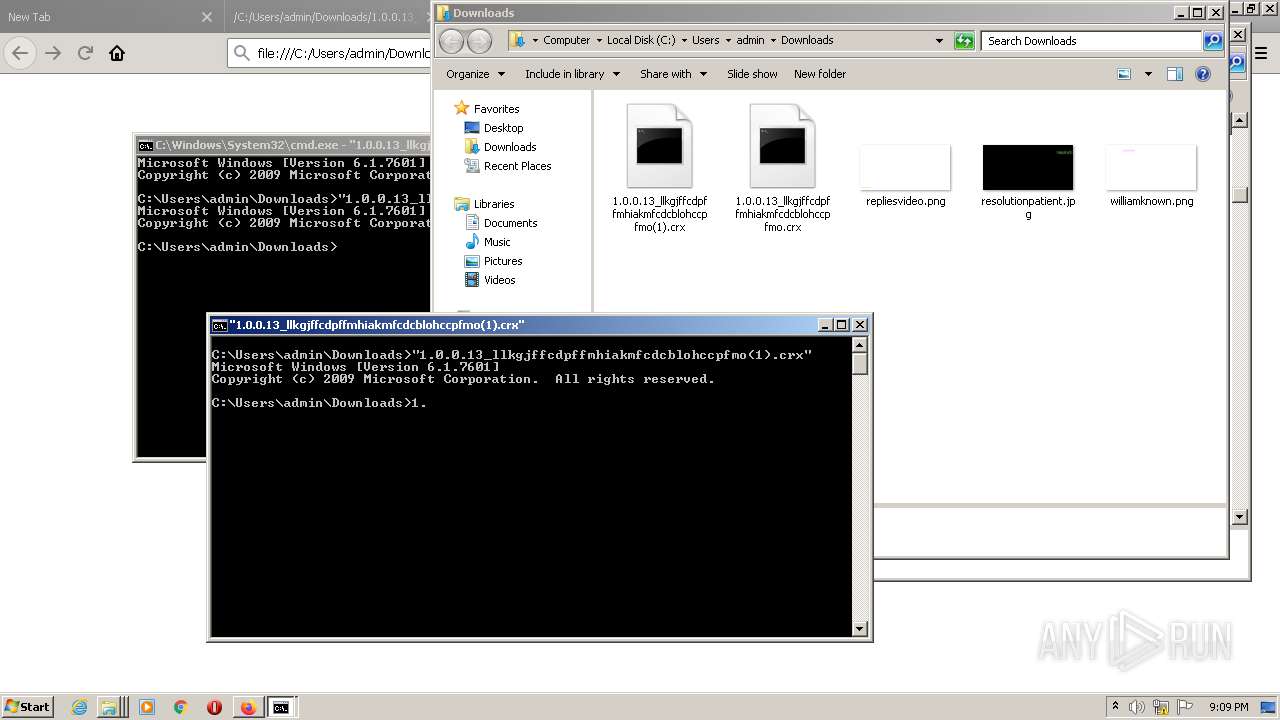Image resolution: width=1280 pixels, height=720 pixels.
Task: Click Downloads in the breadcrumb path
Action: [x=807, y=41]
